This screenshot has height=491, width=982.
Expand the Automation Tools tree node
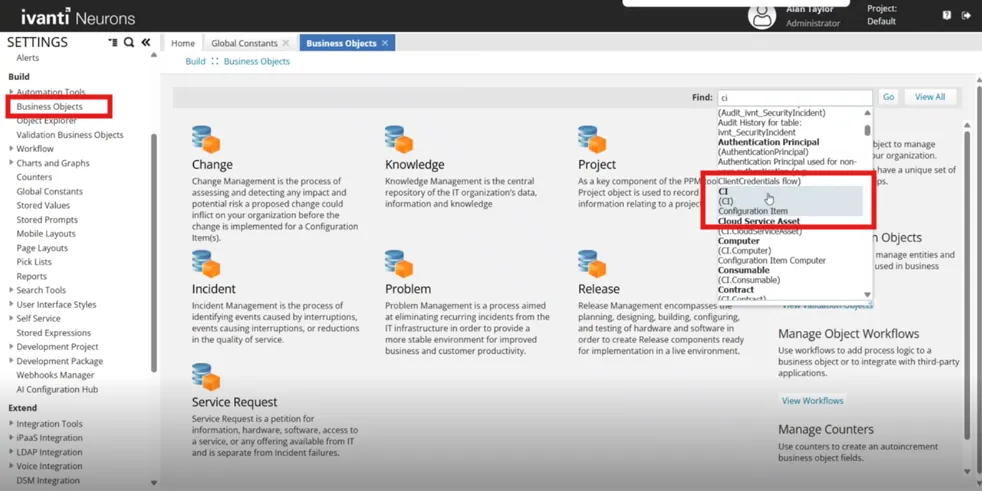click(x=11, y=92)
